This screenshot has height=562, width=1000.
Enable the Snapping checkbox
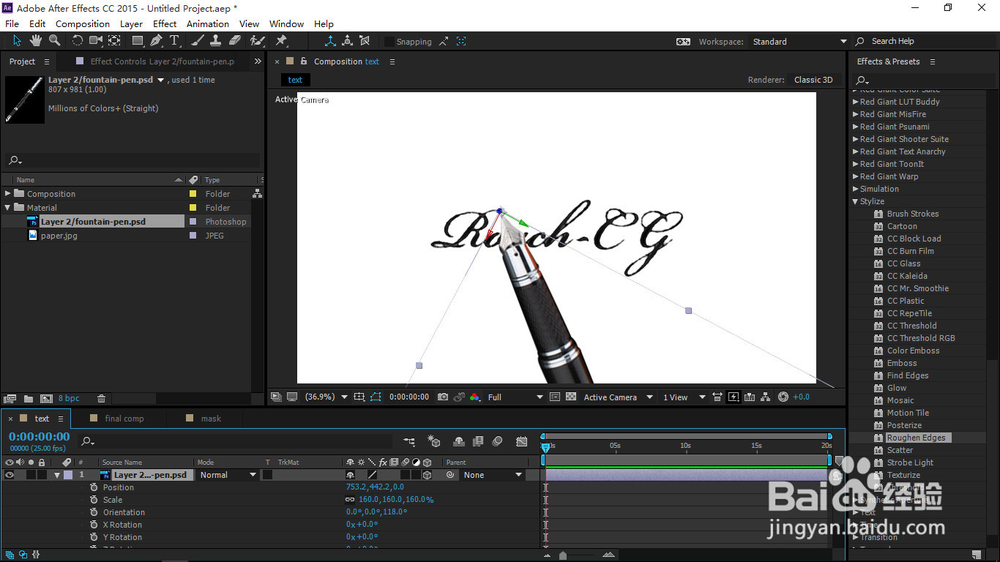pyautogui.click(x=388, y=41)
